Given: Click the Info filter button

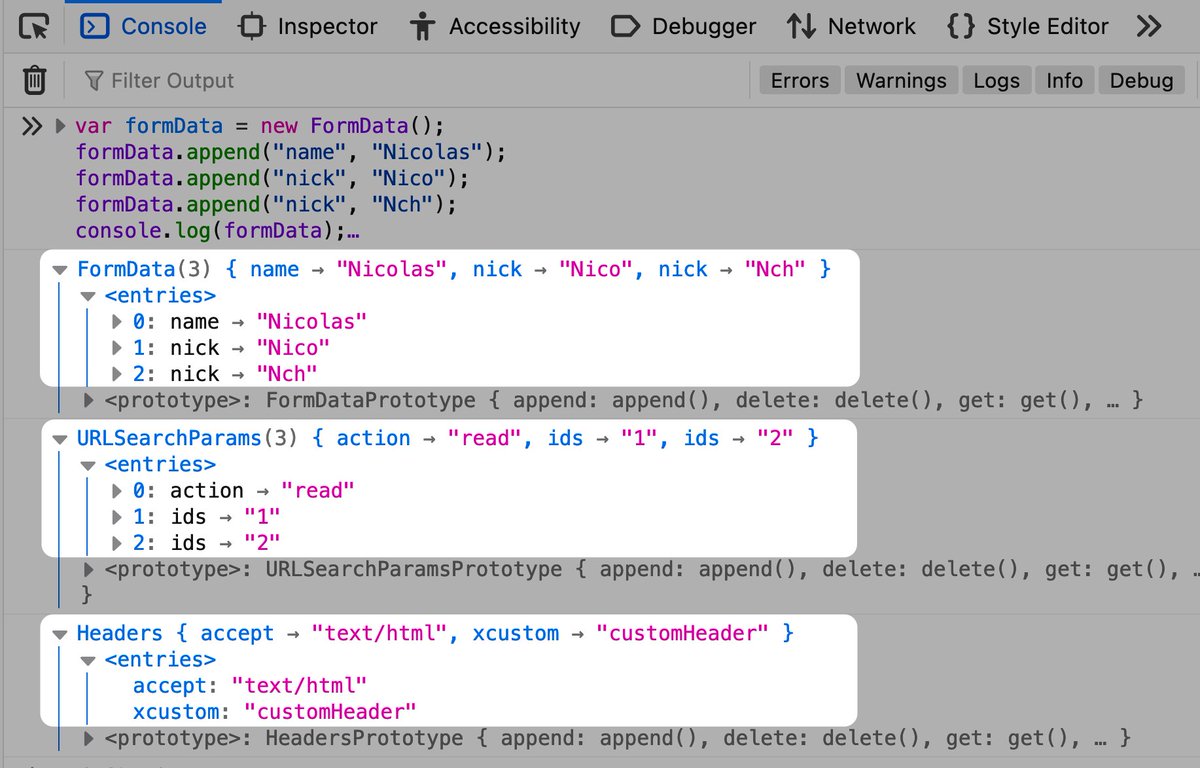Looking at the screenshot, I should 1064,80.
